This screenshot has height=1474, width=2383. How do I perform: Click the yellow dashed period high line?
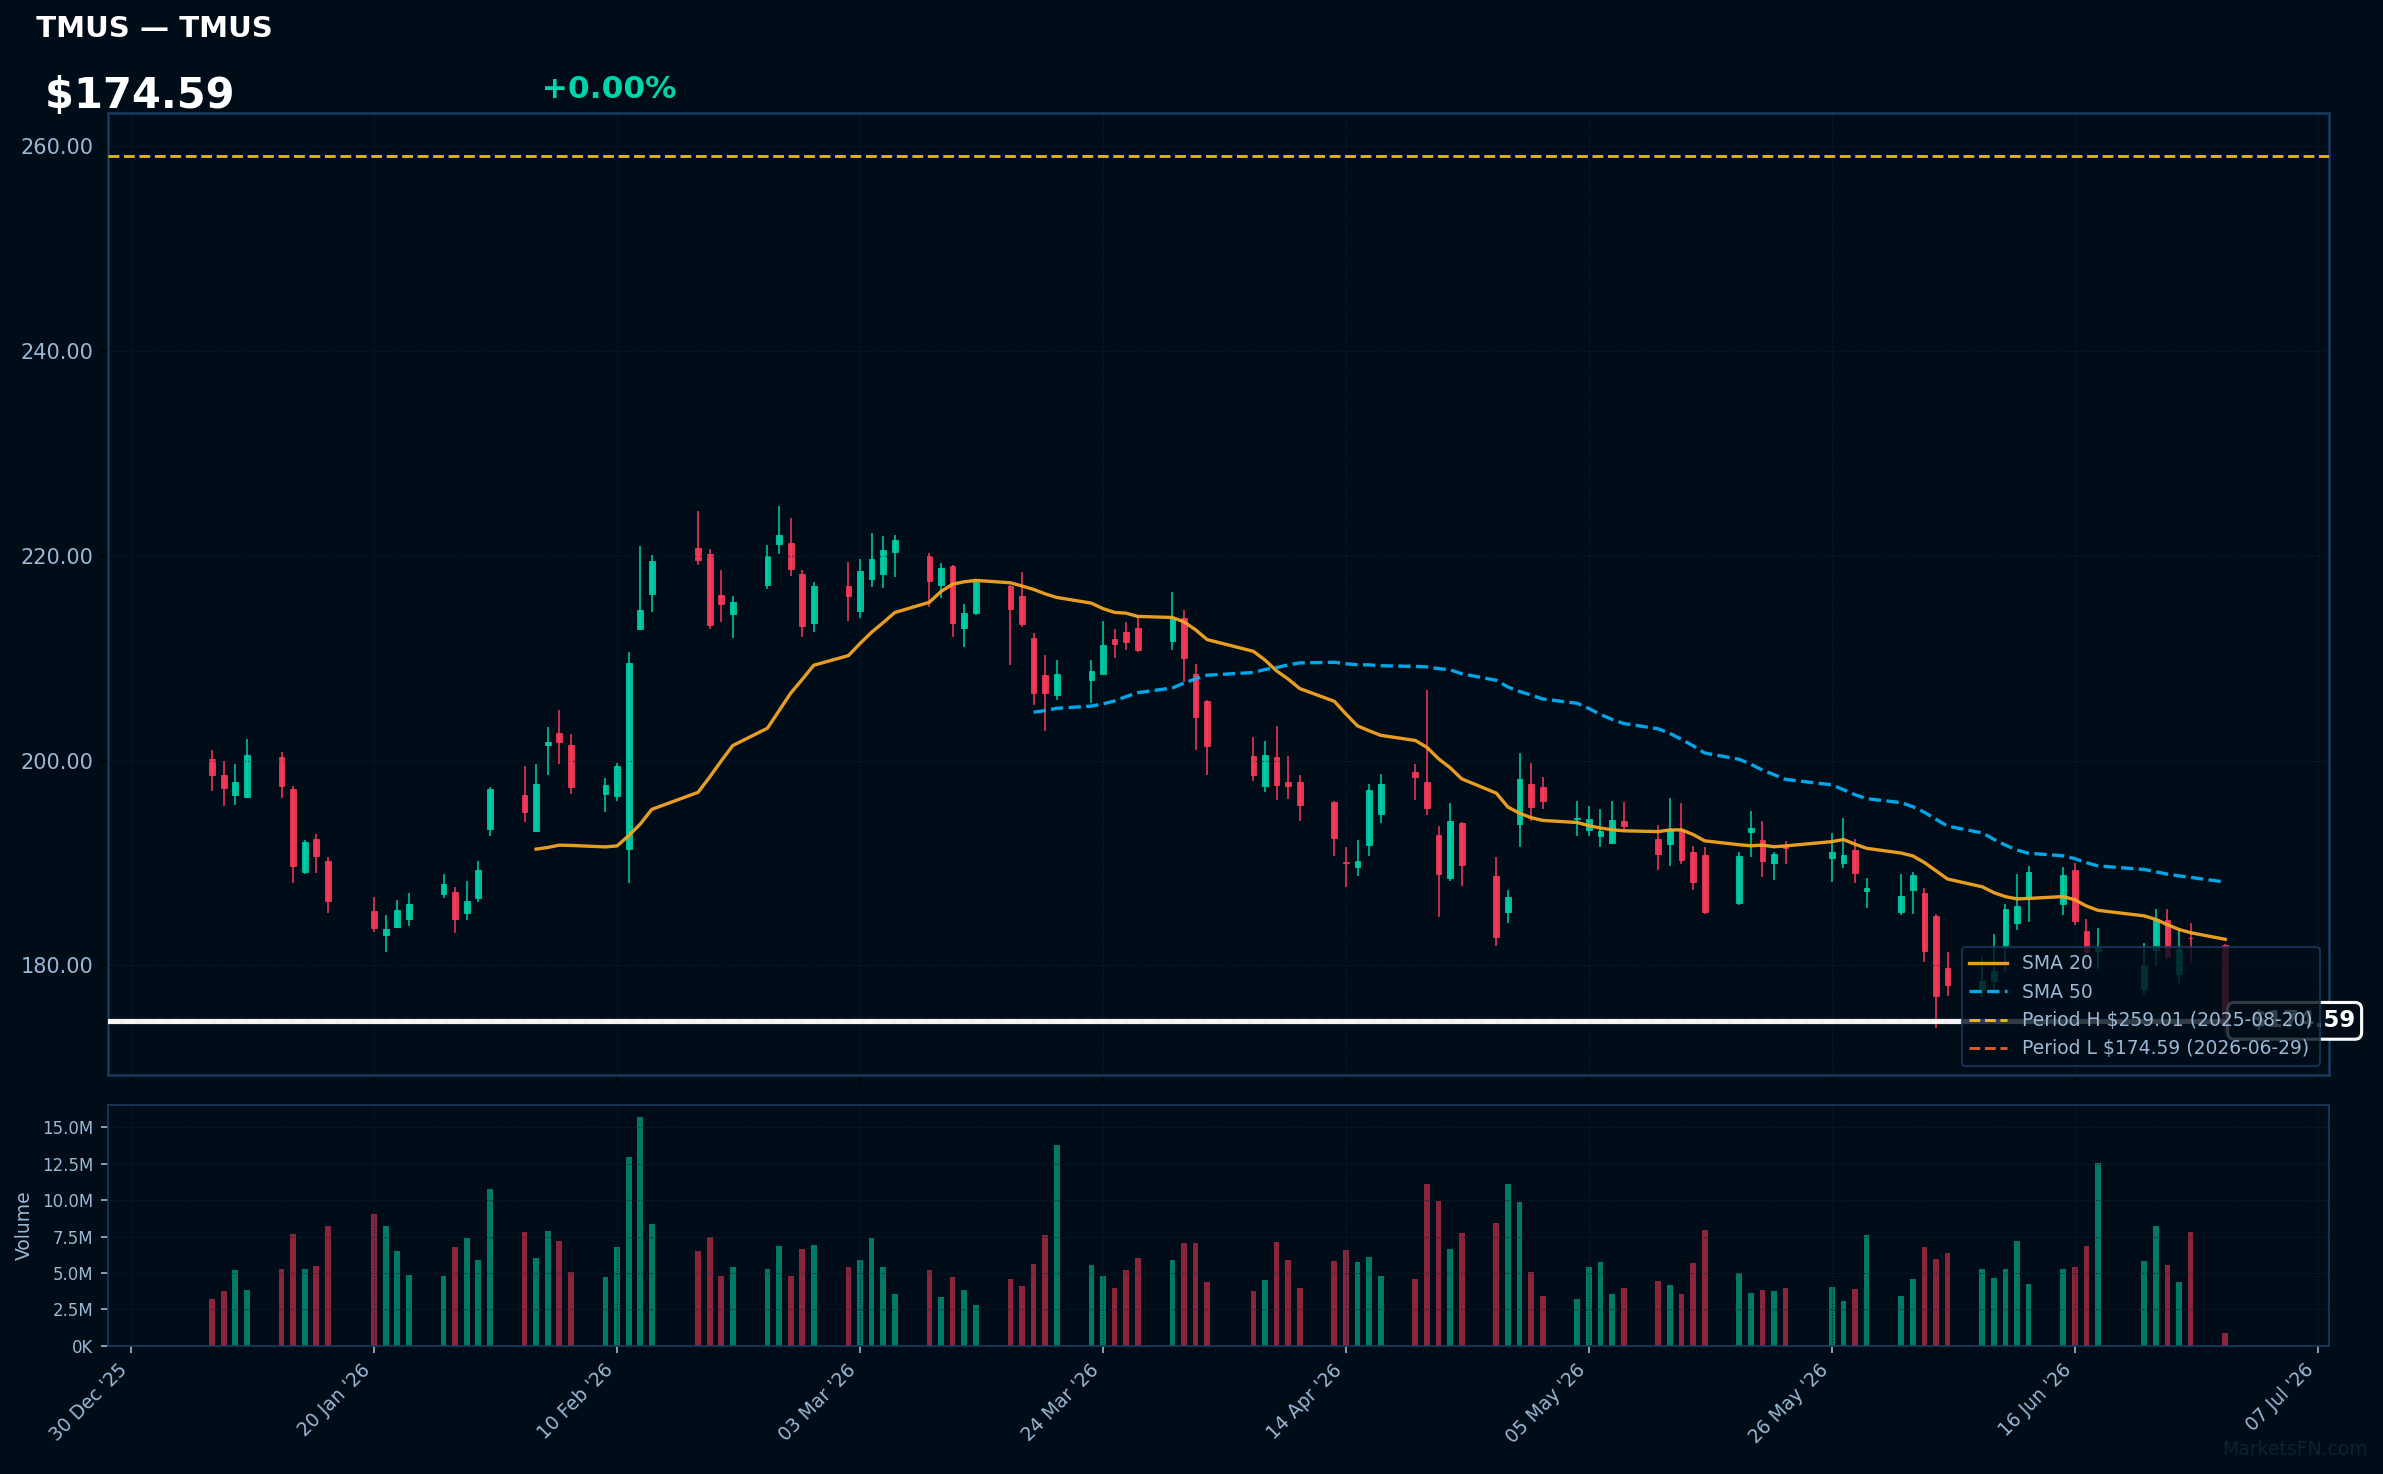[1218, 156]
